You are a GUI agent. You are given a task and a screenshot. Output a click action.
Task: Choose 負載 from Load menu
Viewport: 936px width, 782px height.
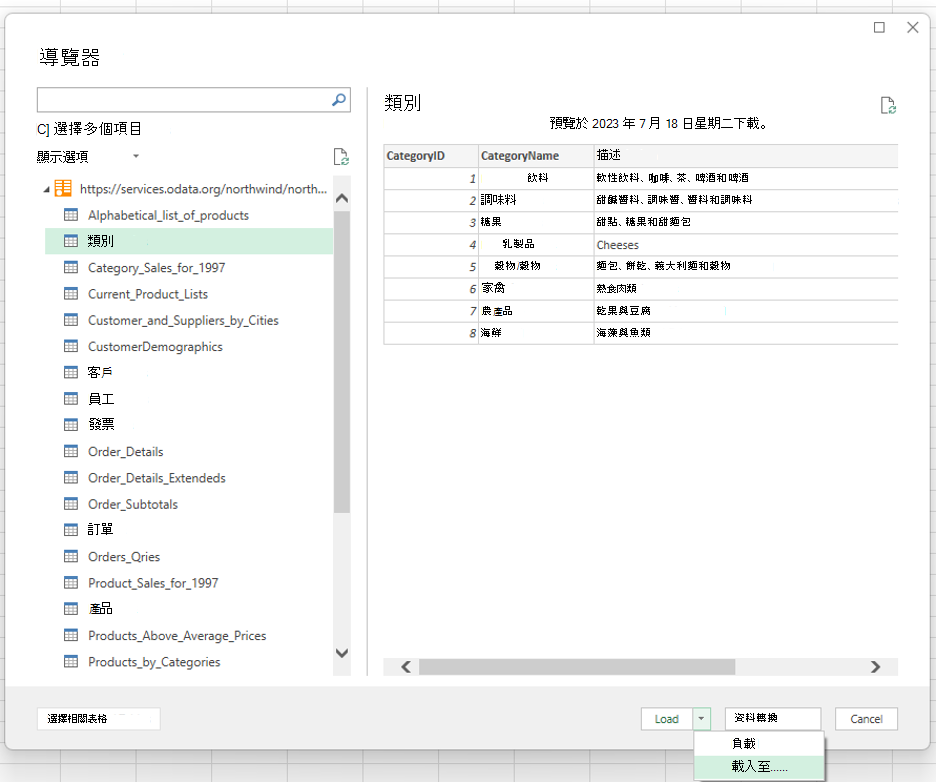point(759,744)
